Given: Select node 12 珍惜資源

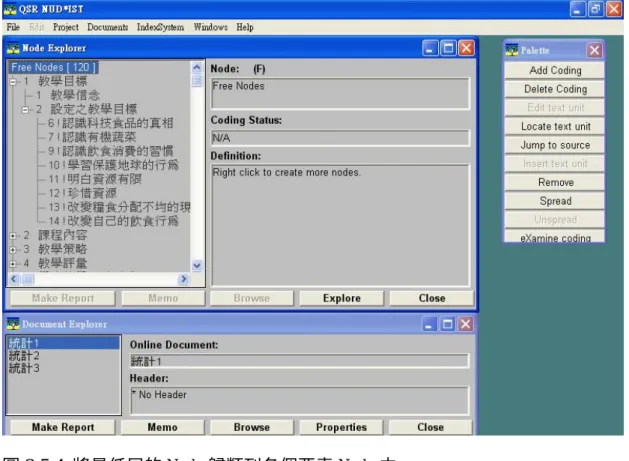Looking at the screenshot, I should coord(83,193).
